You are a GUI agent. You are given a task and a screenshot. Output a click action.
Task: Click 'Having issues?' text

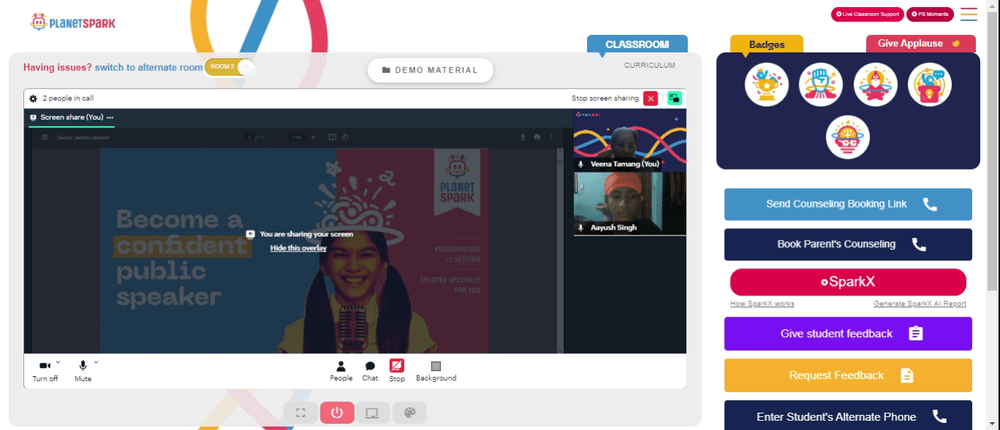click(57, 67)
